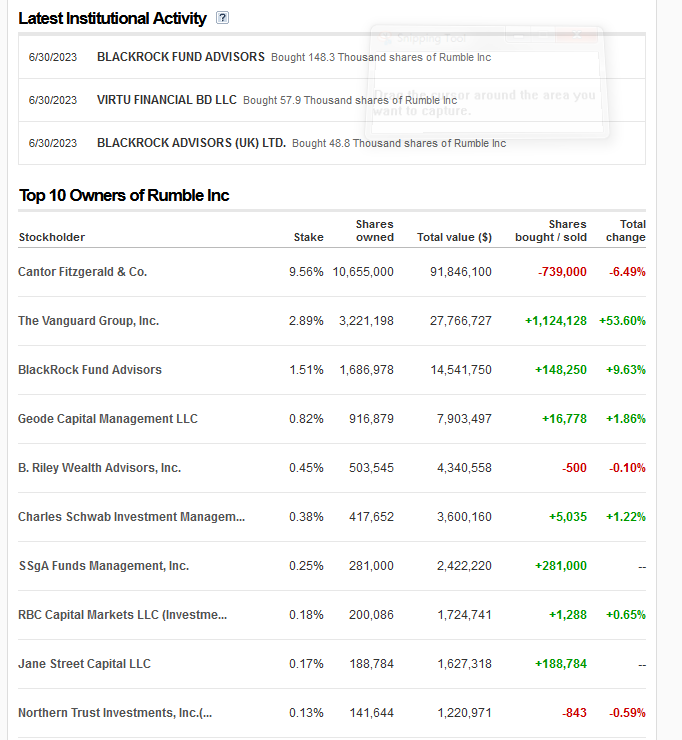Click Geode shares owned 916,879
The width and height of the screenshot is (682, 740).
(x=371, y=419)
